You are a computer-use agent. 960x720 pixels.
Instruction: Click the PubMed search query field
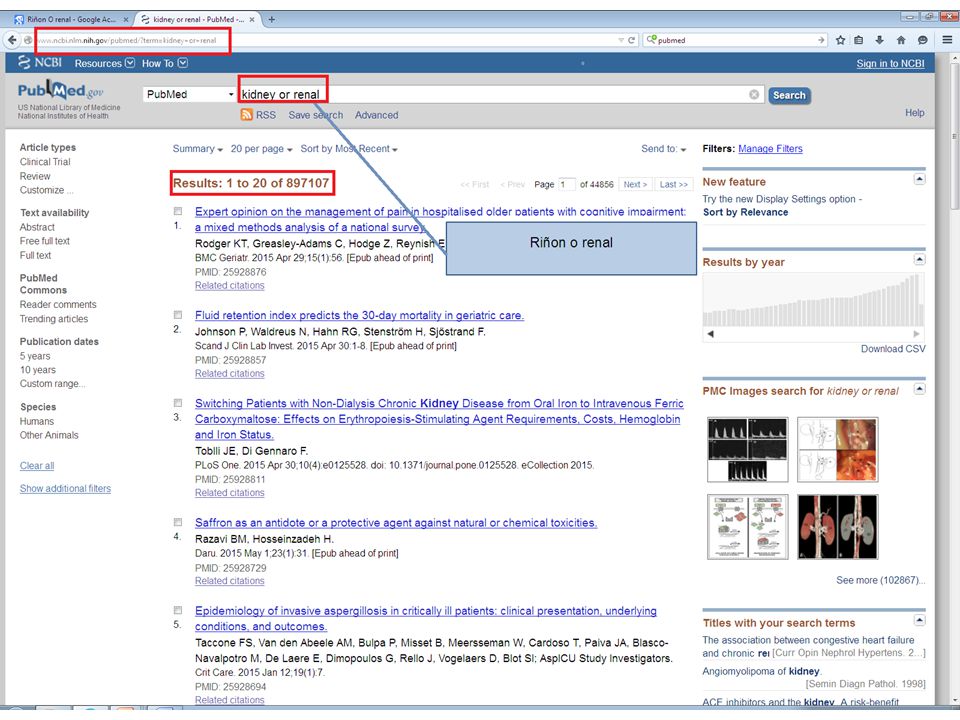click(x=502, y=94)
